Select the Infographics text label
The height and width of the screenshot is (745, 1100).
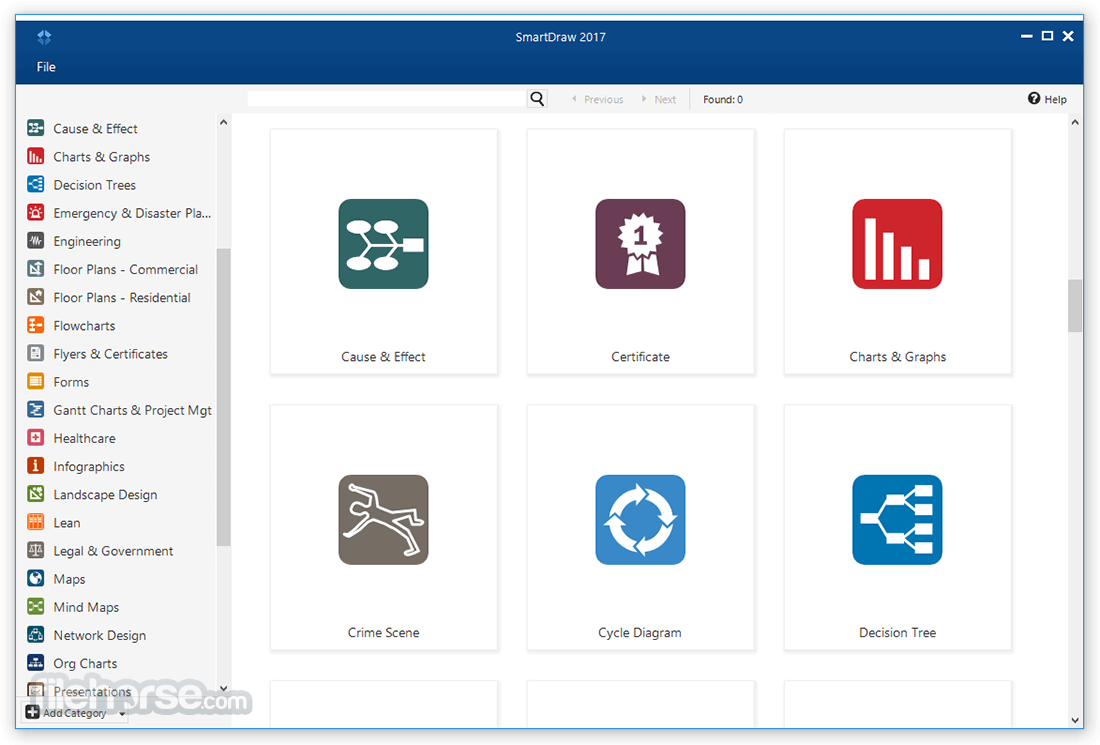coord(89,467)
